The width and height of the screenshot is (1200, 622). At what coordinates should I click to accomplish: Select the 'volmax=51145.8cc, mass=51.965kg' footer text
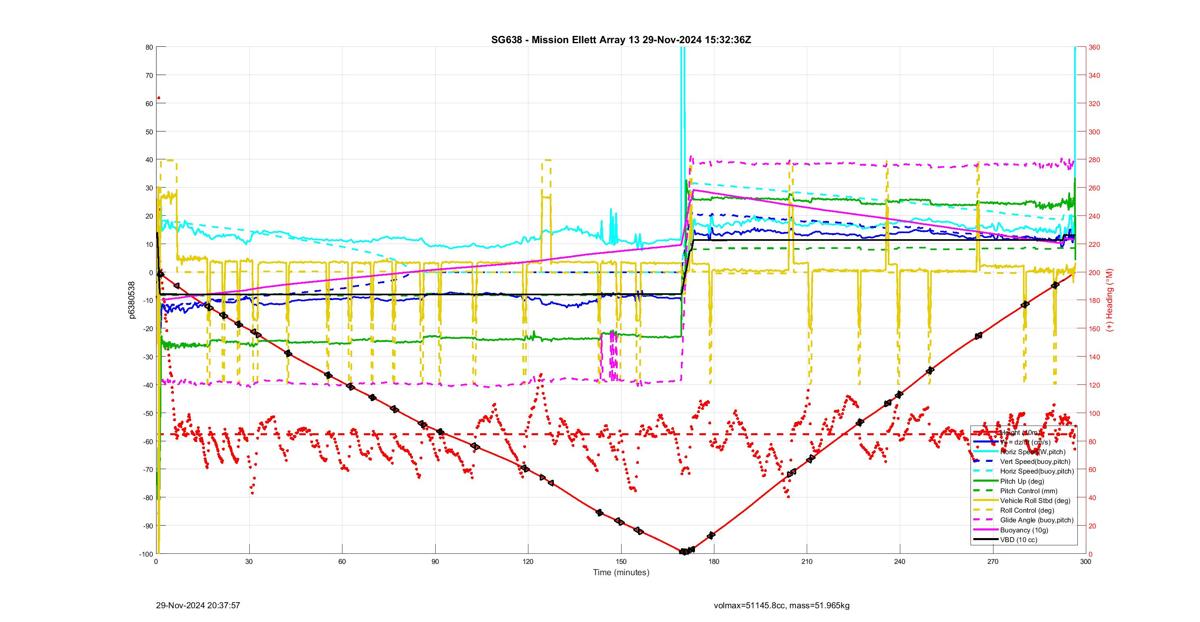click(782, 605)
